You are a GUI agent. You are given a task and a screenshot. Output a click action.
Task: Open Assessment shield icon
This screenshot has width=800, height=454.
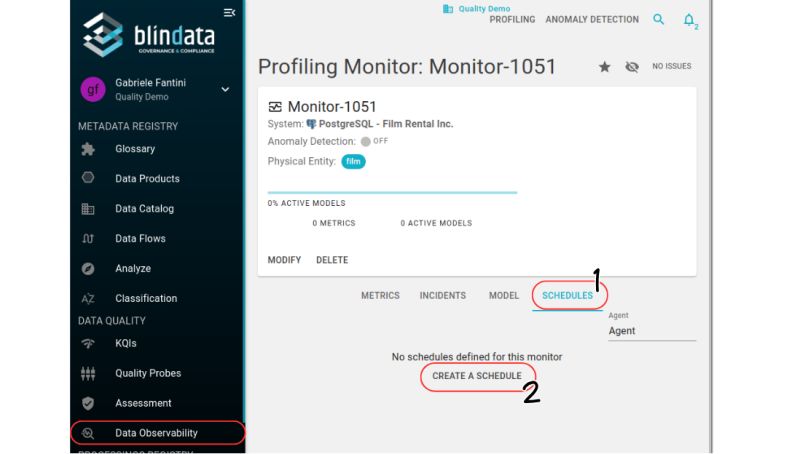pos(88,403)
